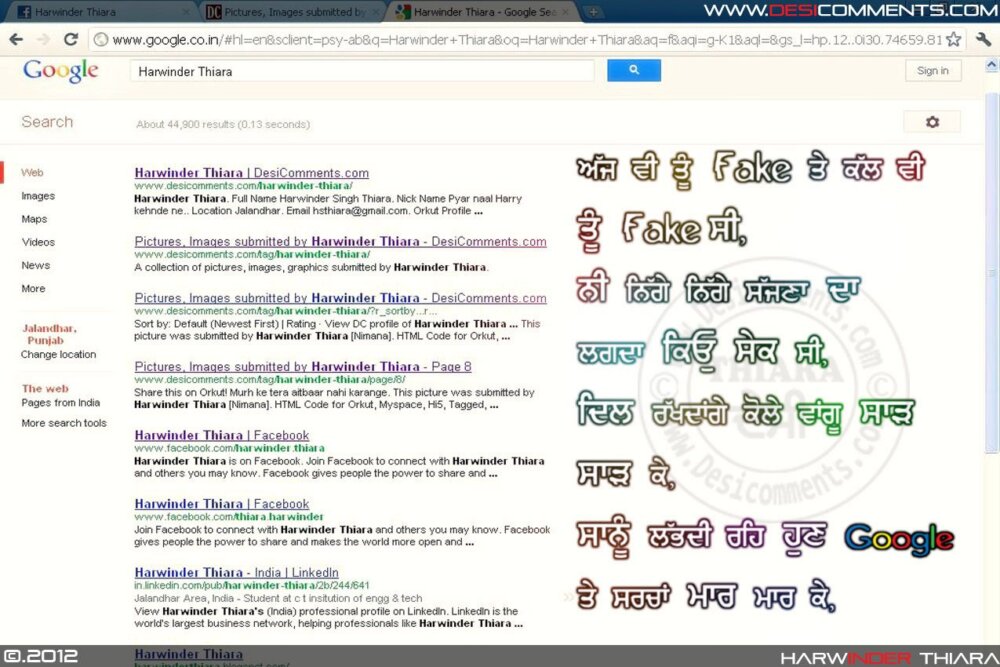Reload the page with refresh icon
This screenshot has width=1000, height=667.
point(71,40)
